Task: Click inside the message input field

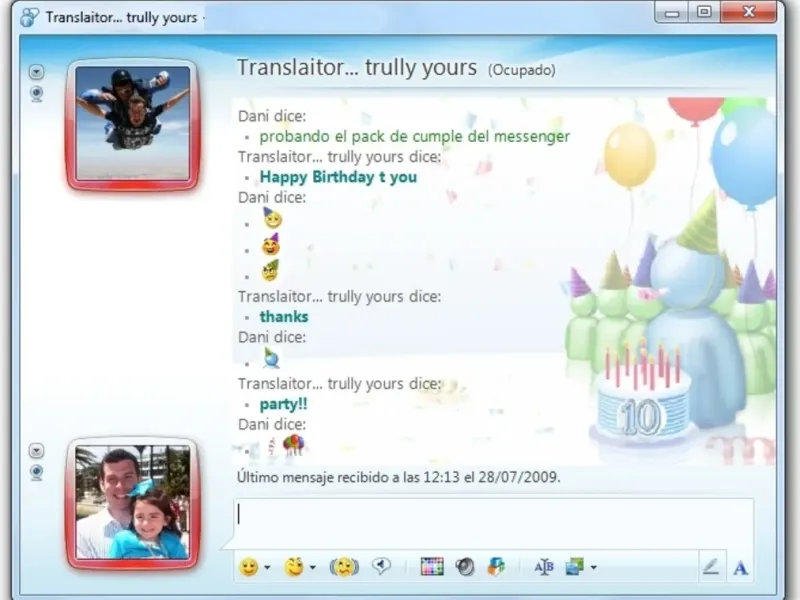Action: pyautogui.click(x=493, y=523)
